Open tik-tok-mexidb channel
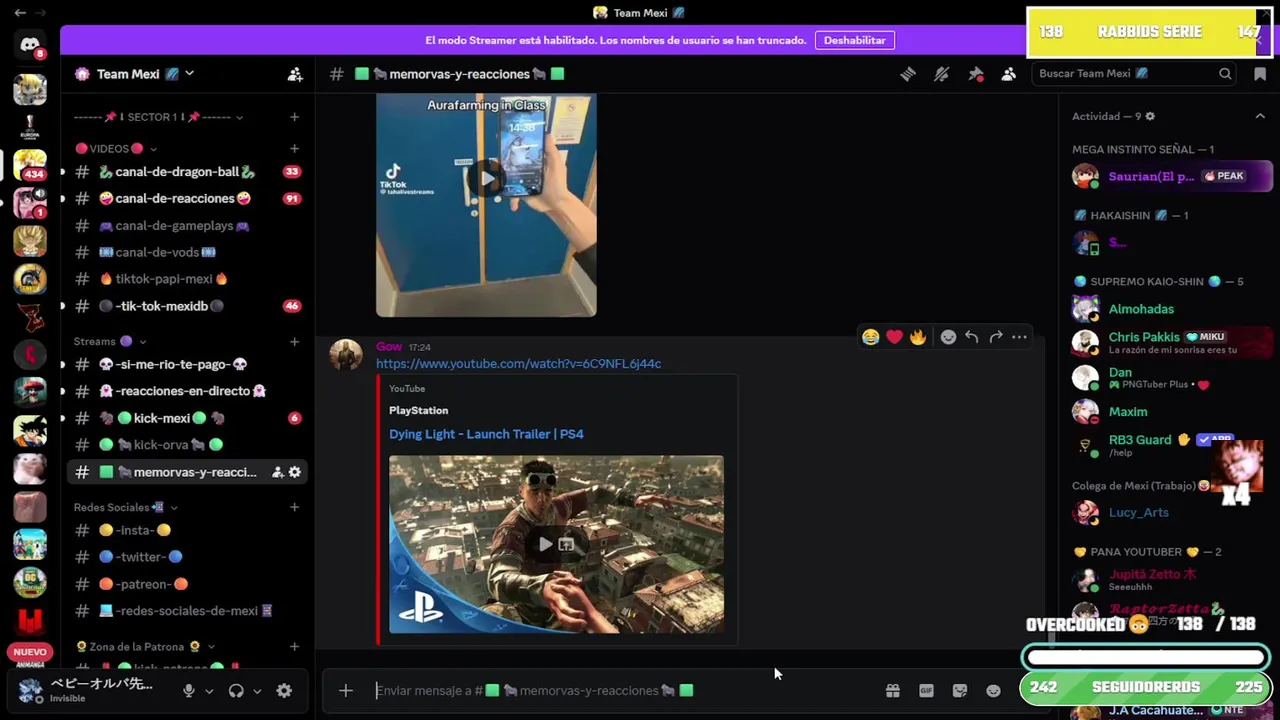Viewport: 1280px width, 720px height. [x=187, y=306]
